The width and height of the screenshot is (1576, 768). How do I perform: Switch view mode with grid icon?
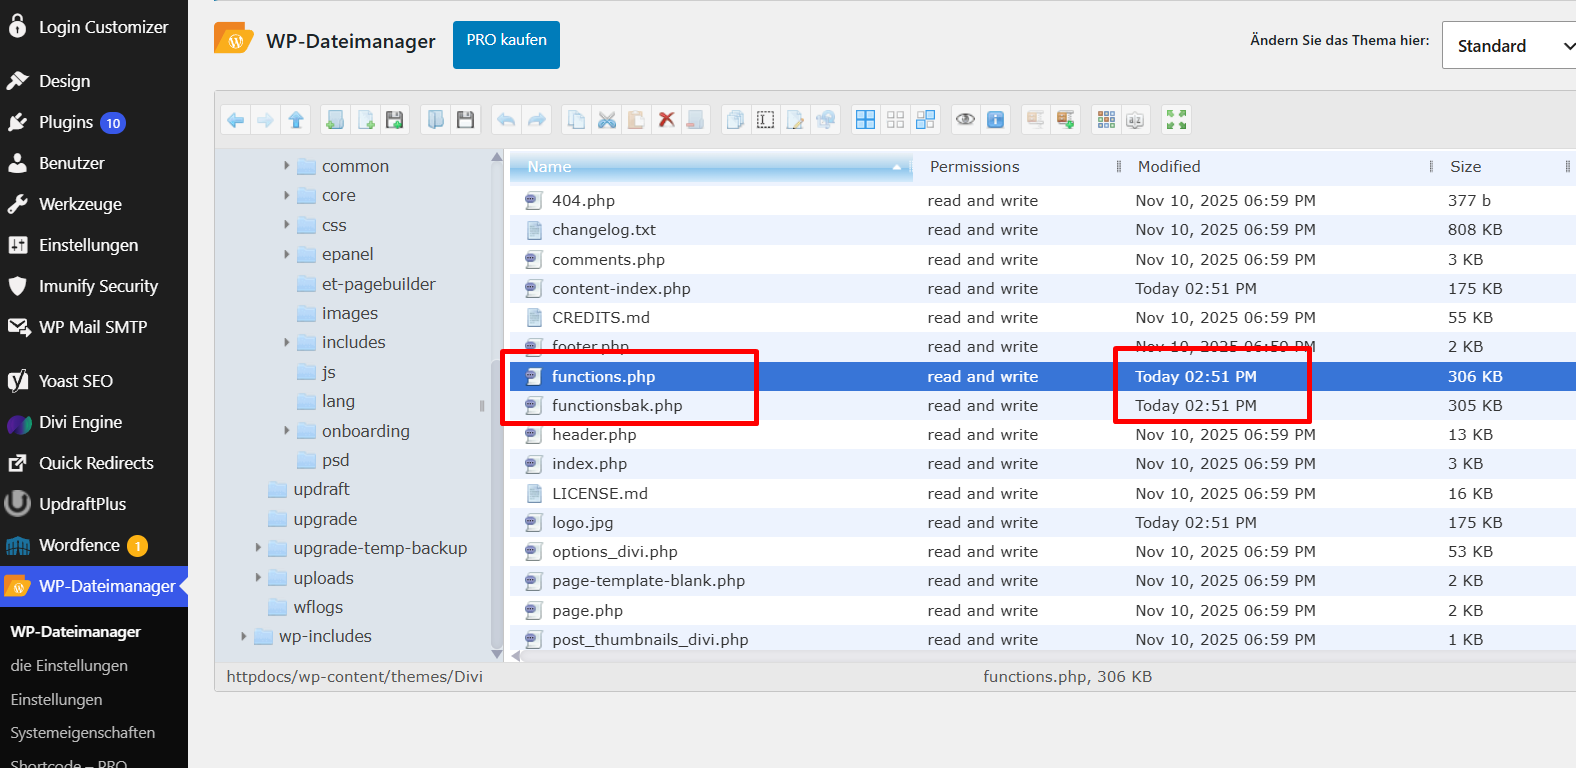tap(1106, 120)
